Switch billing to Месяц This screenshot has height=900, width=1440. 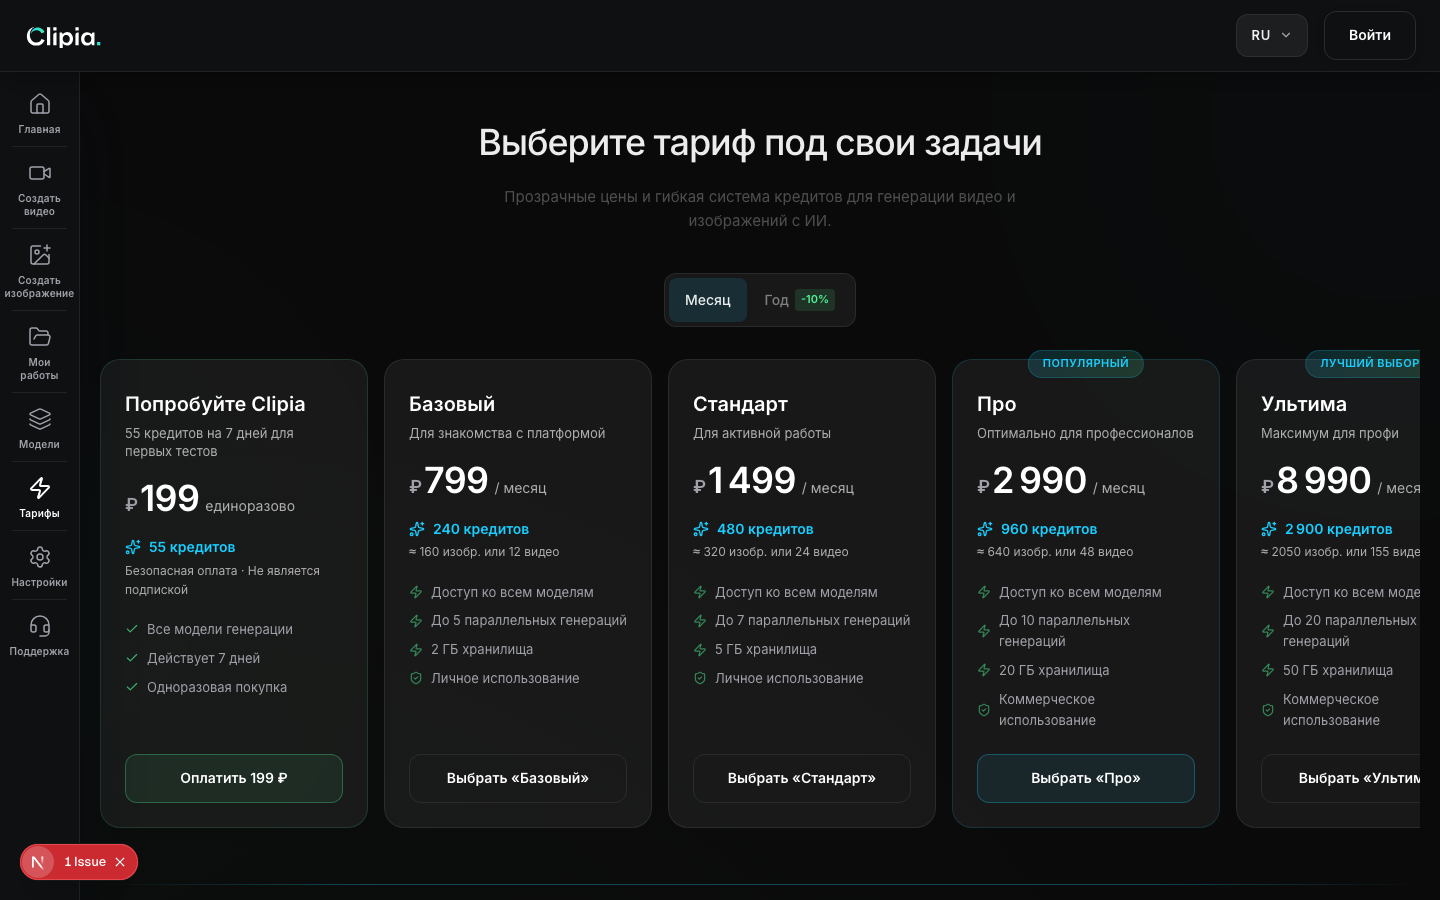(708, 300)
